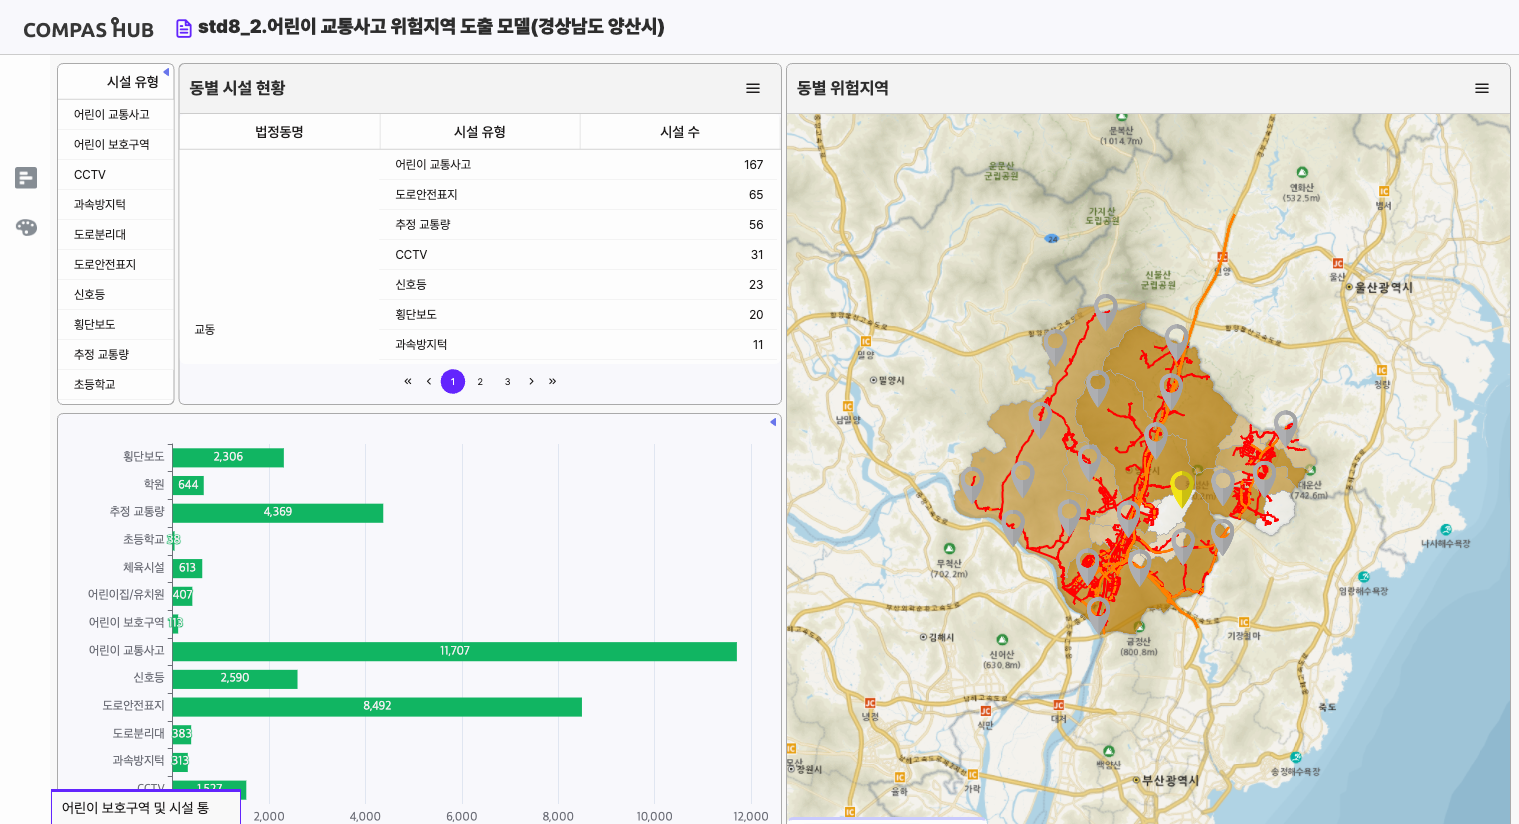Click table row 도로안전표지 65
This screenshot has height=824, width=1519.
[x=579, y=194]
